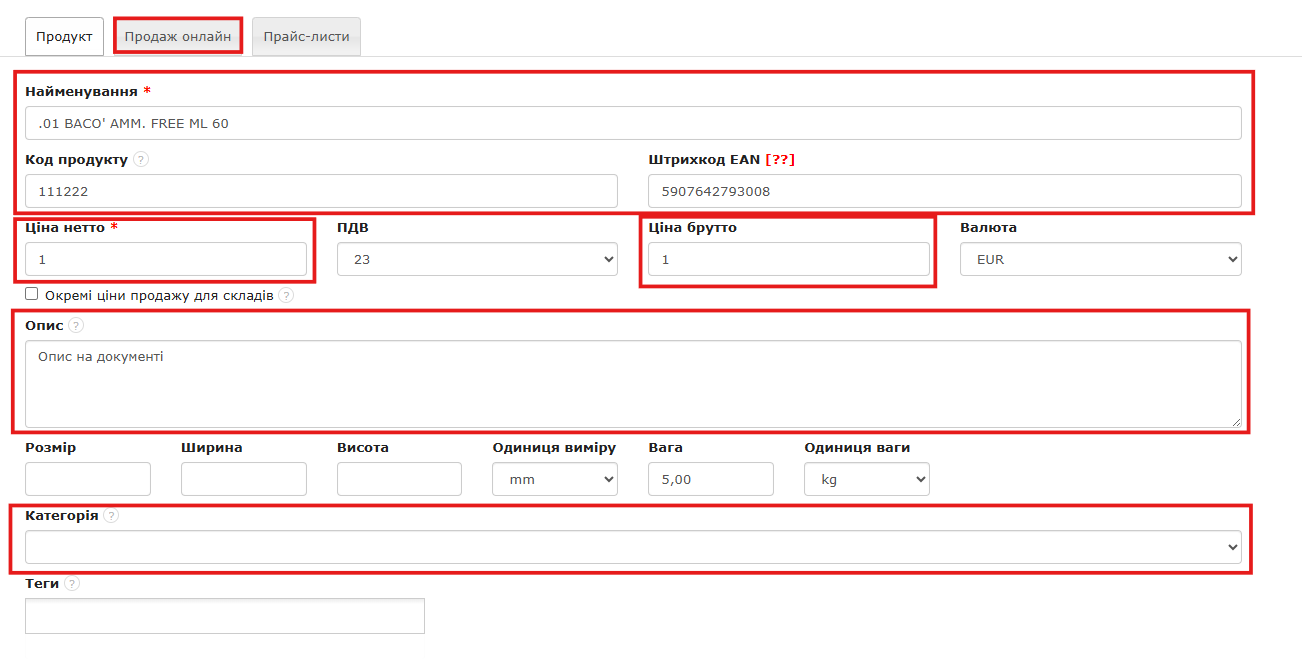
Task: Click help icon next to Теги label
Action: click(72, 583)
